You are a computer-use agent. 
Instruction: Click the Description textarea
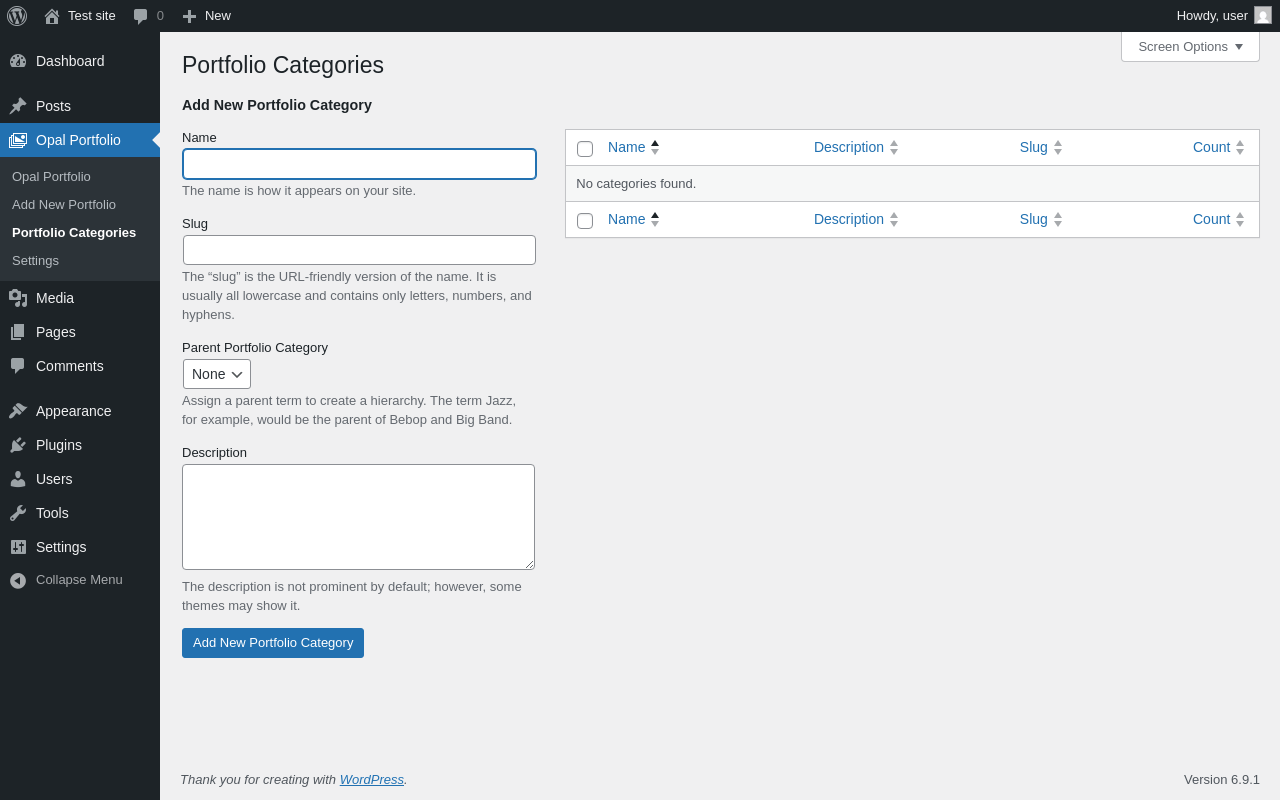[x=358, y=517]
